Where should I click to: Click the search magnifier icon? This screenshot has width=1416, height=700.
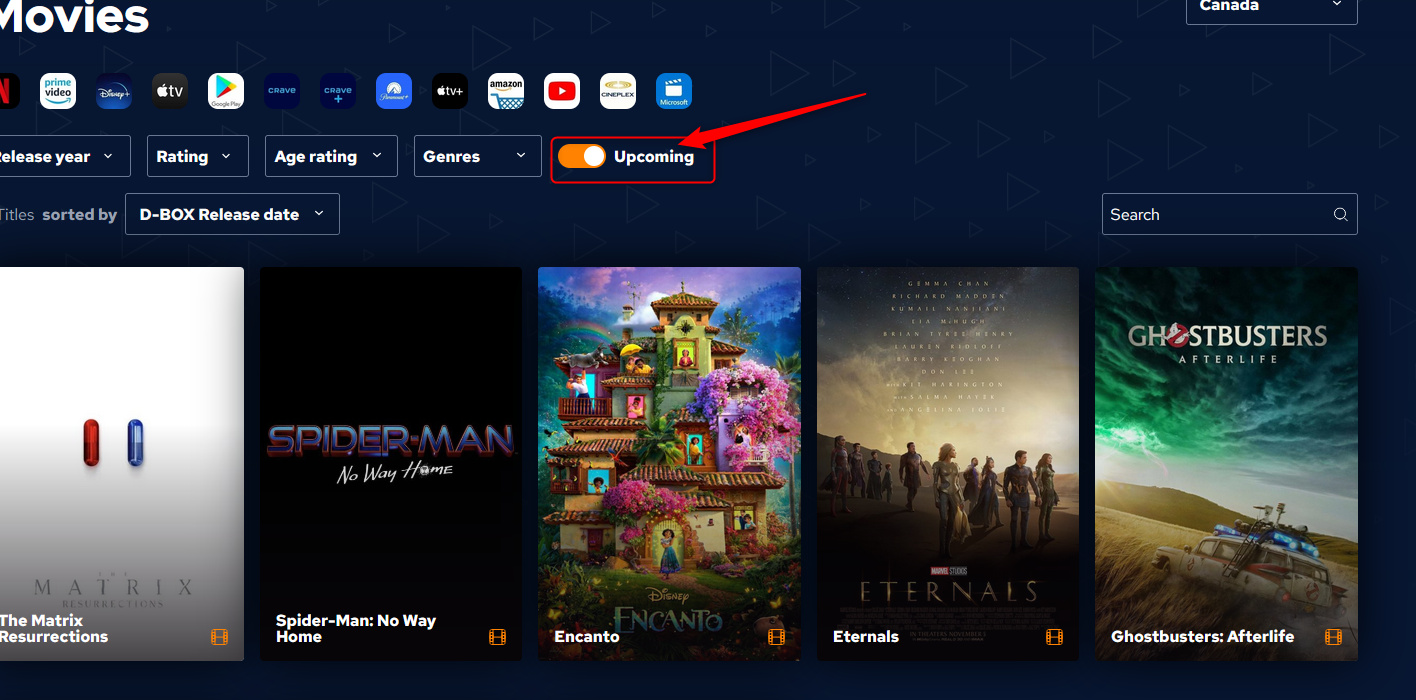pyautogui.click(x=1340, y=214)
